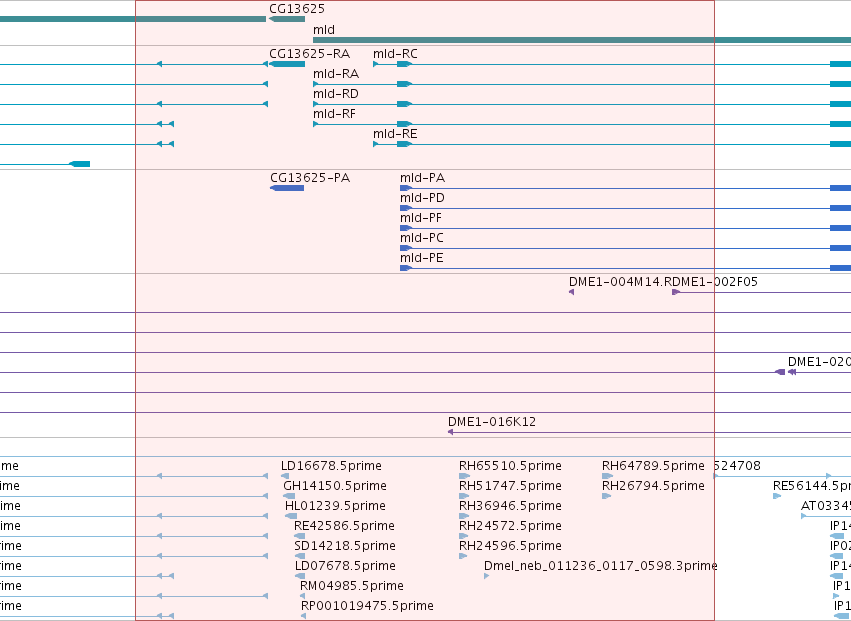Click the mld-RD transcript label
This screenshot has height=621, width=851.
(x=336, y=94)
